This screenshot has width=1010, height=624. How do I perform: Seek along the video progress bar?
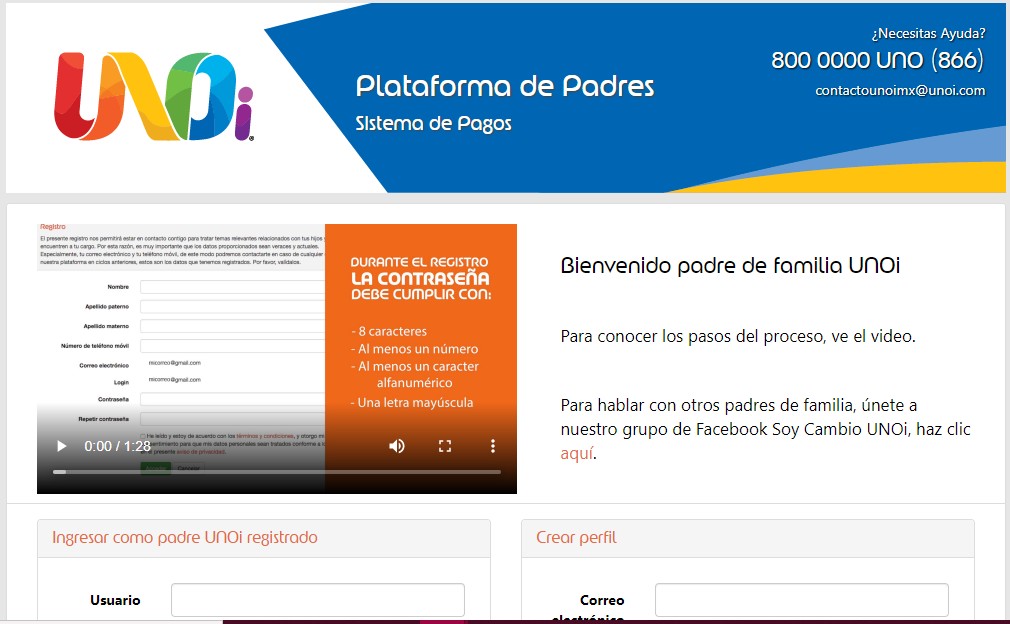pos(277,472)
